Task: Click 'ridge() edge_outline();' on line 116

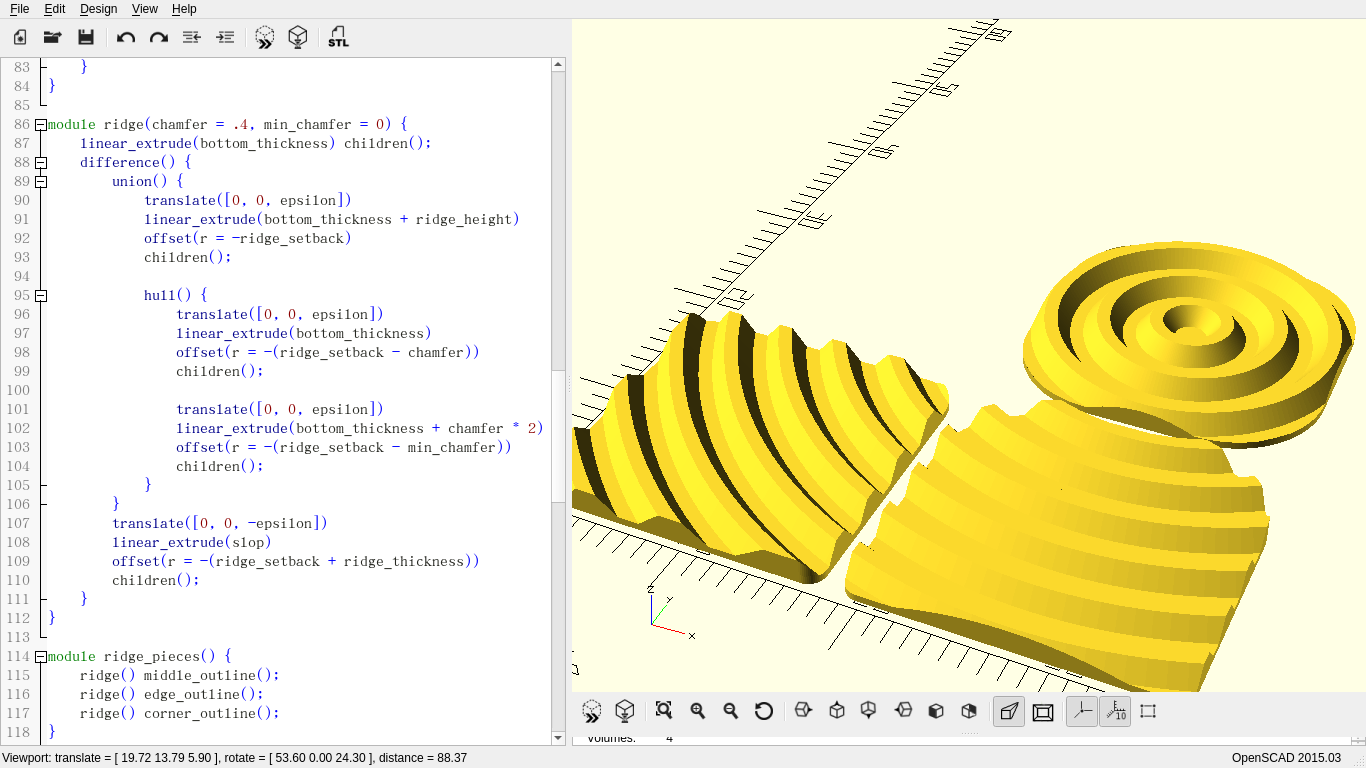Action: [172, 695]
